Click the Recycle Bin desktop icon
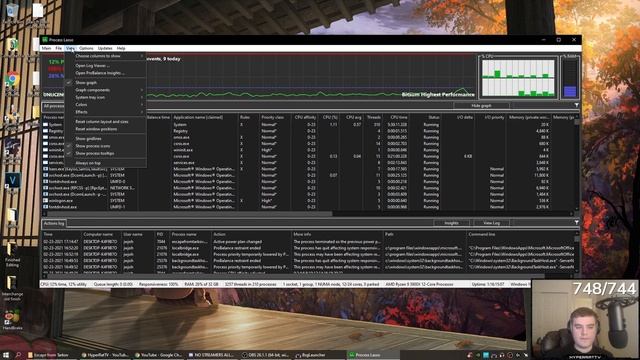The image size is (640, 360). point(12,11)
